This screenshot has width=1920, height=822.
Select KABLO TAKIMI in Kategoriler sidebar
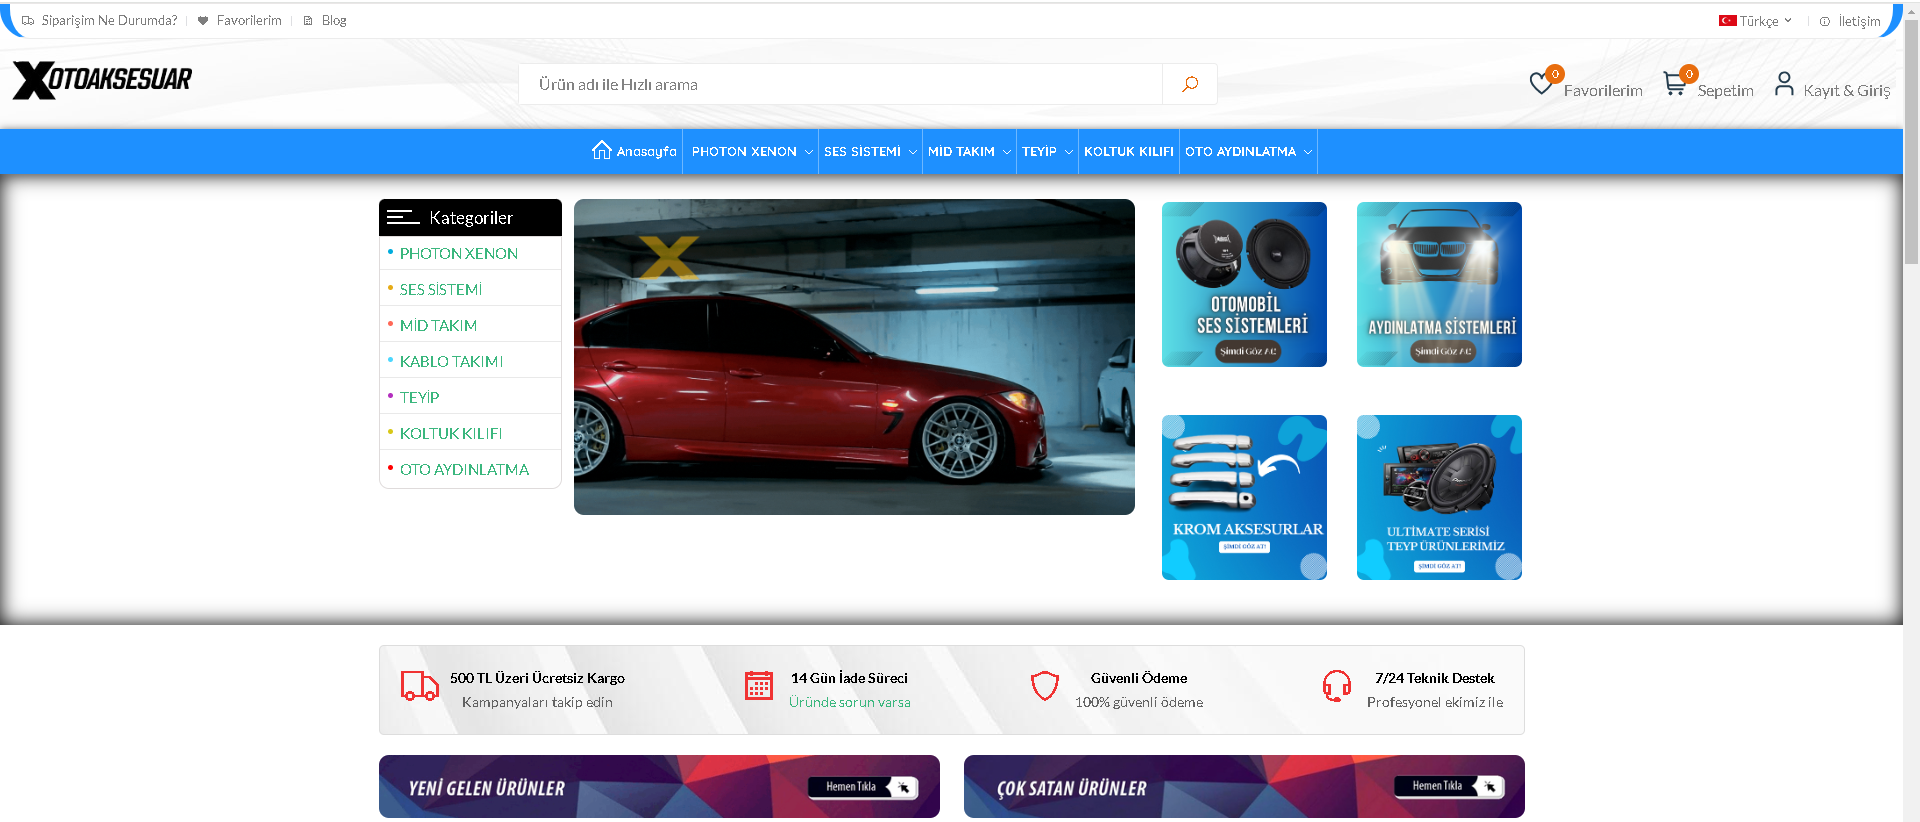[x=451, y=361]
